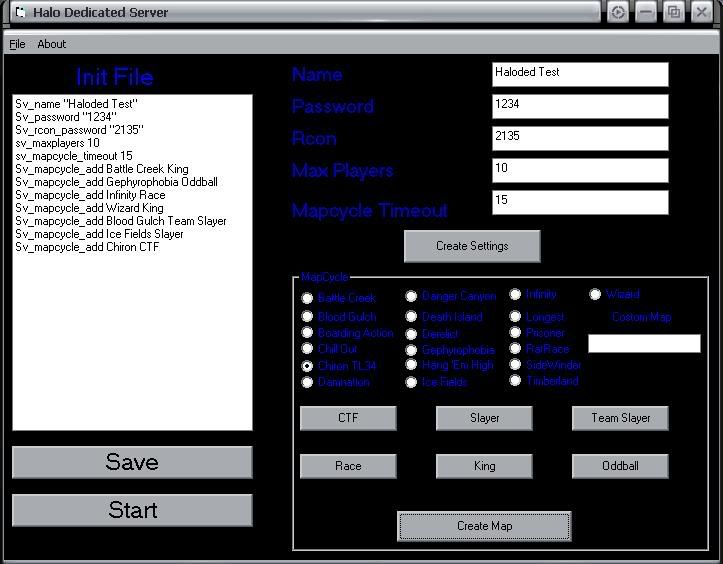
Task: Focus the Mapcycle Timeout field
Action: pos(580,202)
